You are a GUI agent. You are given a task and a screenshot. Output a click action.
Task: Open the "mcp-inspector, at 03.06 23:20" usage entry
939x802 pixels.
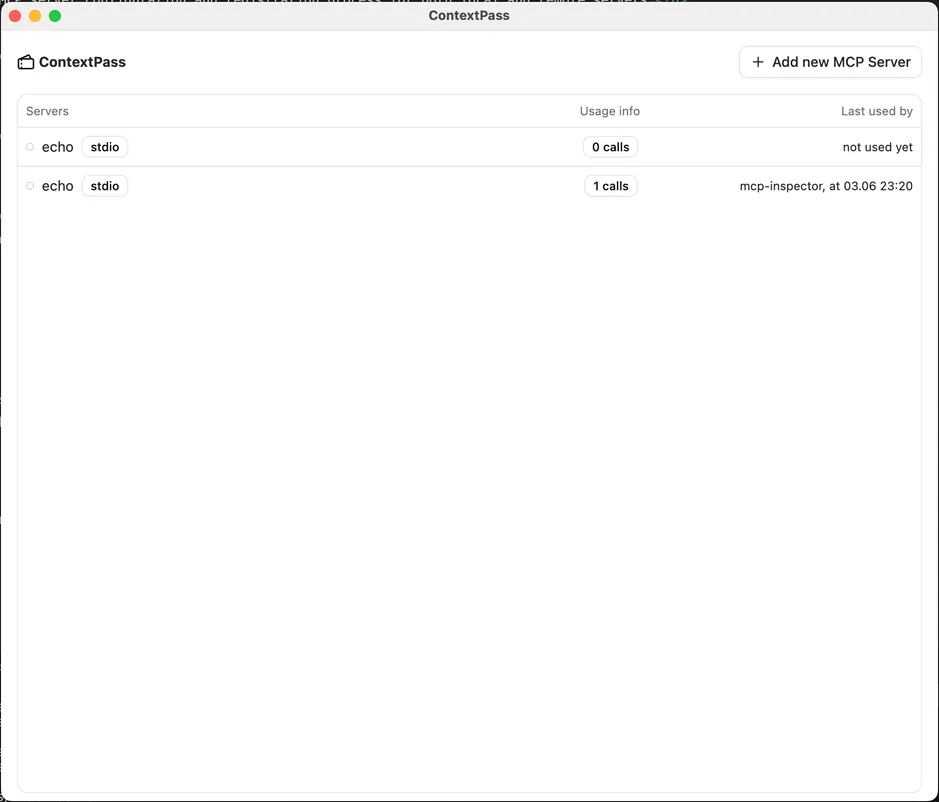click(826, 186)
